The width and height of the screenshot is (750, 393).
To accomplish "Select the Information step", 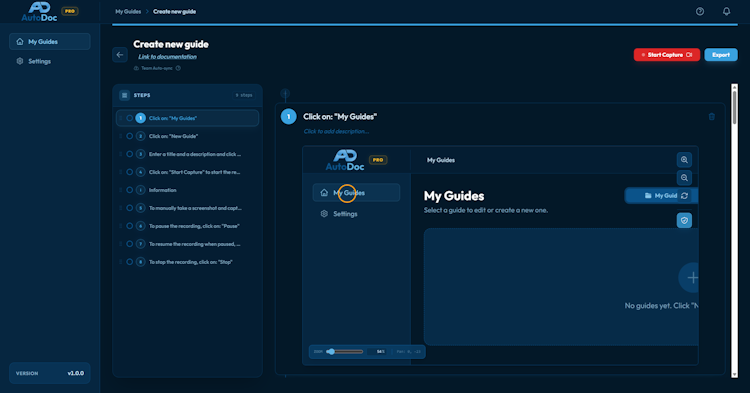I will tap(188, 190).
